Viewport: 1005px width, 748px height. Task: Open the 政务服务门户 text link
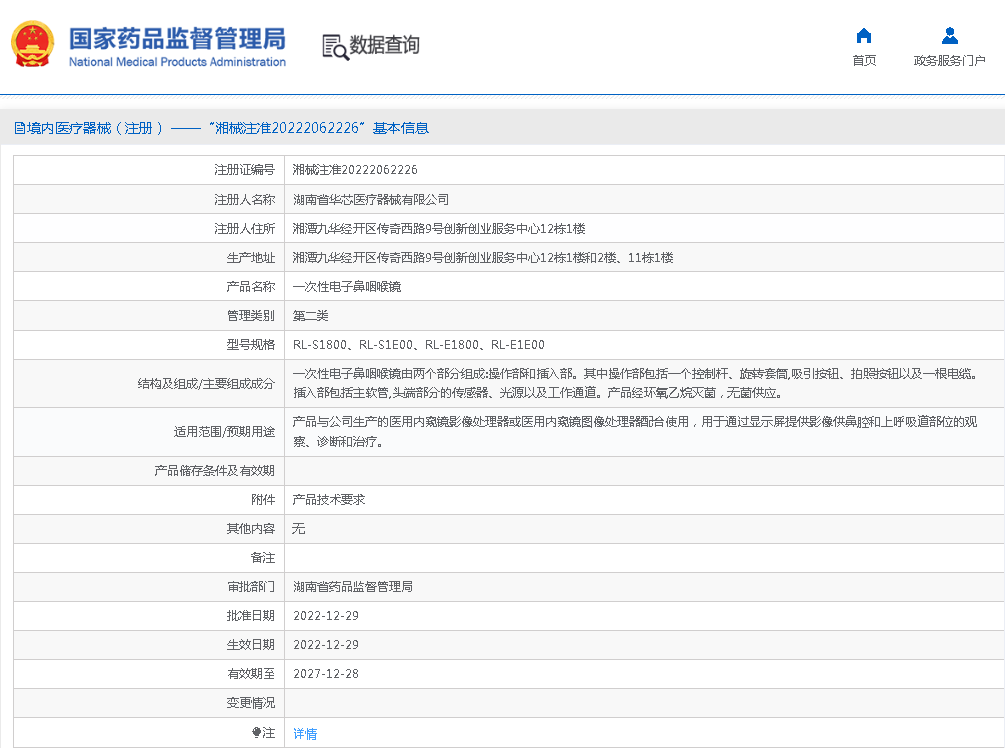click(x=949, y=61)
